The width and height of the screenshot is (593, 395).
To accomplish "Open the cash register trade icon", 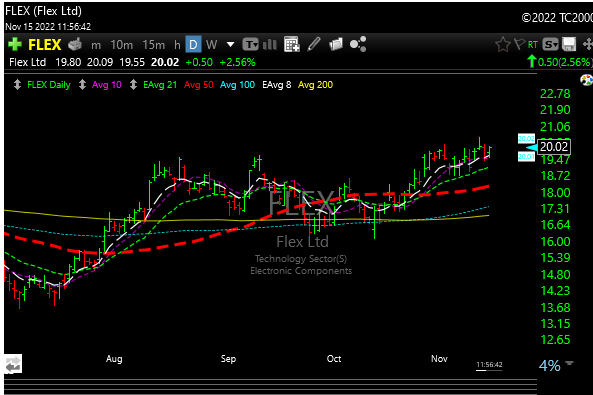I will point(75,45).
